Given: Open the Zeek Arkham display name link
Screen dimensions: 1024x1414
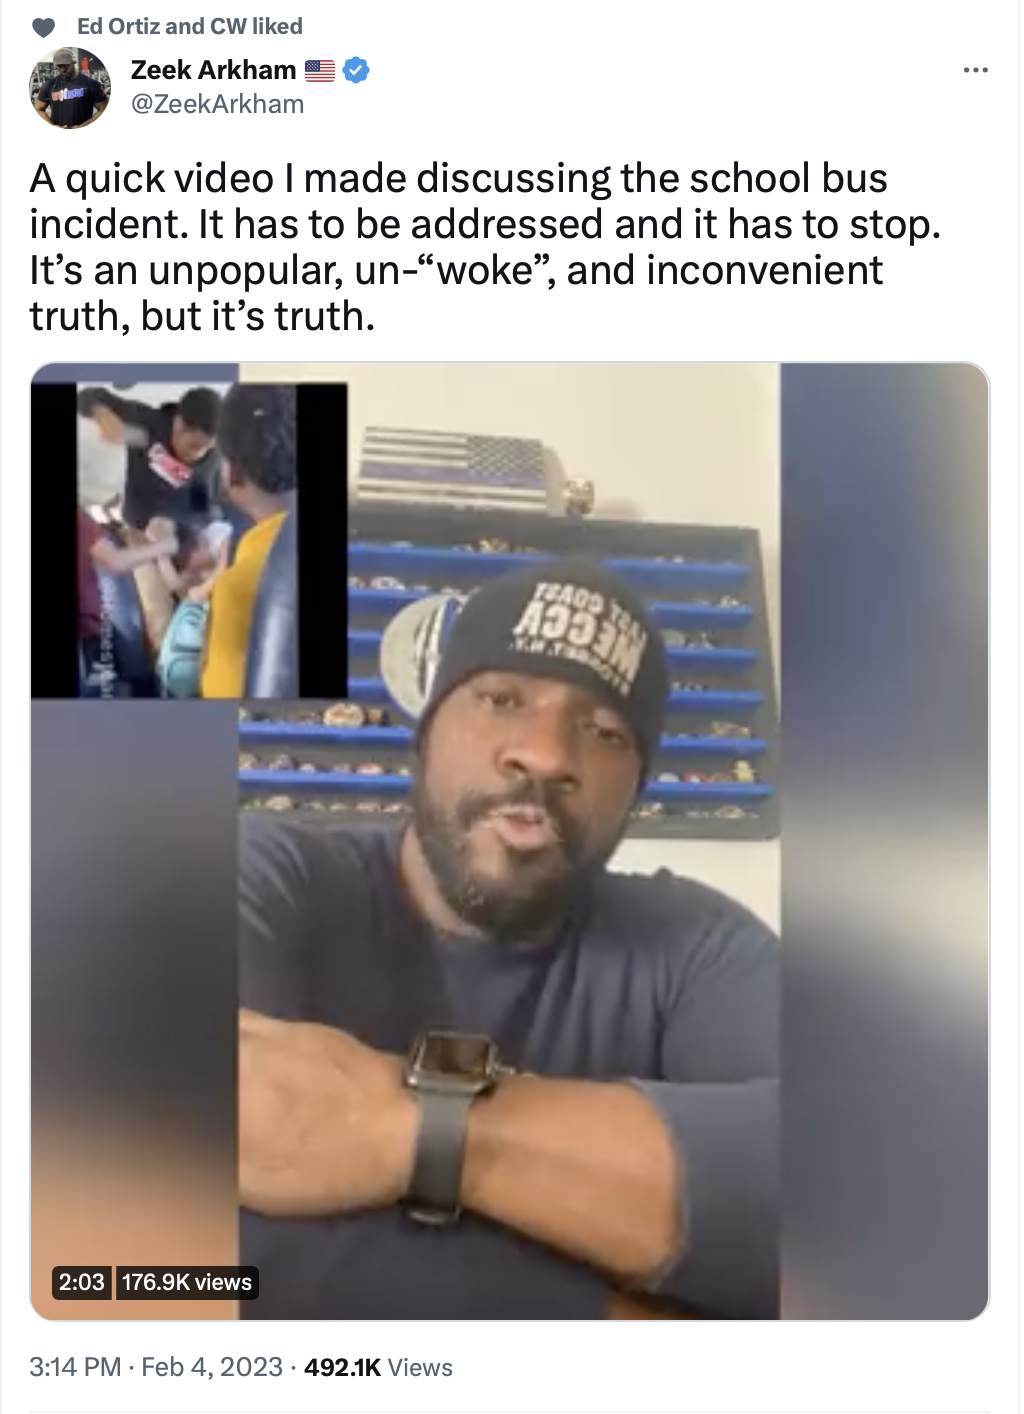Looking at the screenshot, I should 213,70.
